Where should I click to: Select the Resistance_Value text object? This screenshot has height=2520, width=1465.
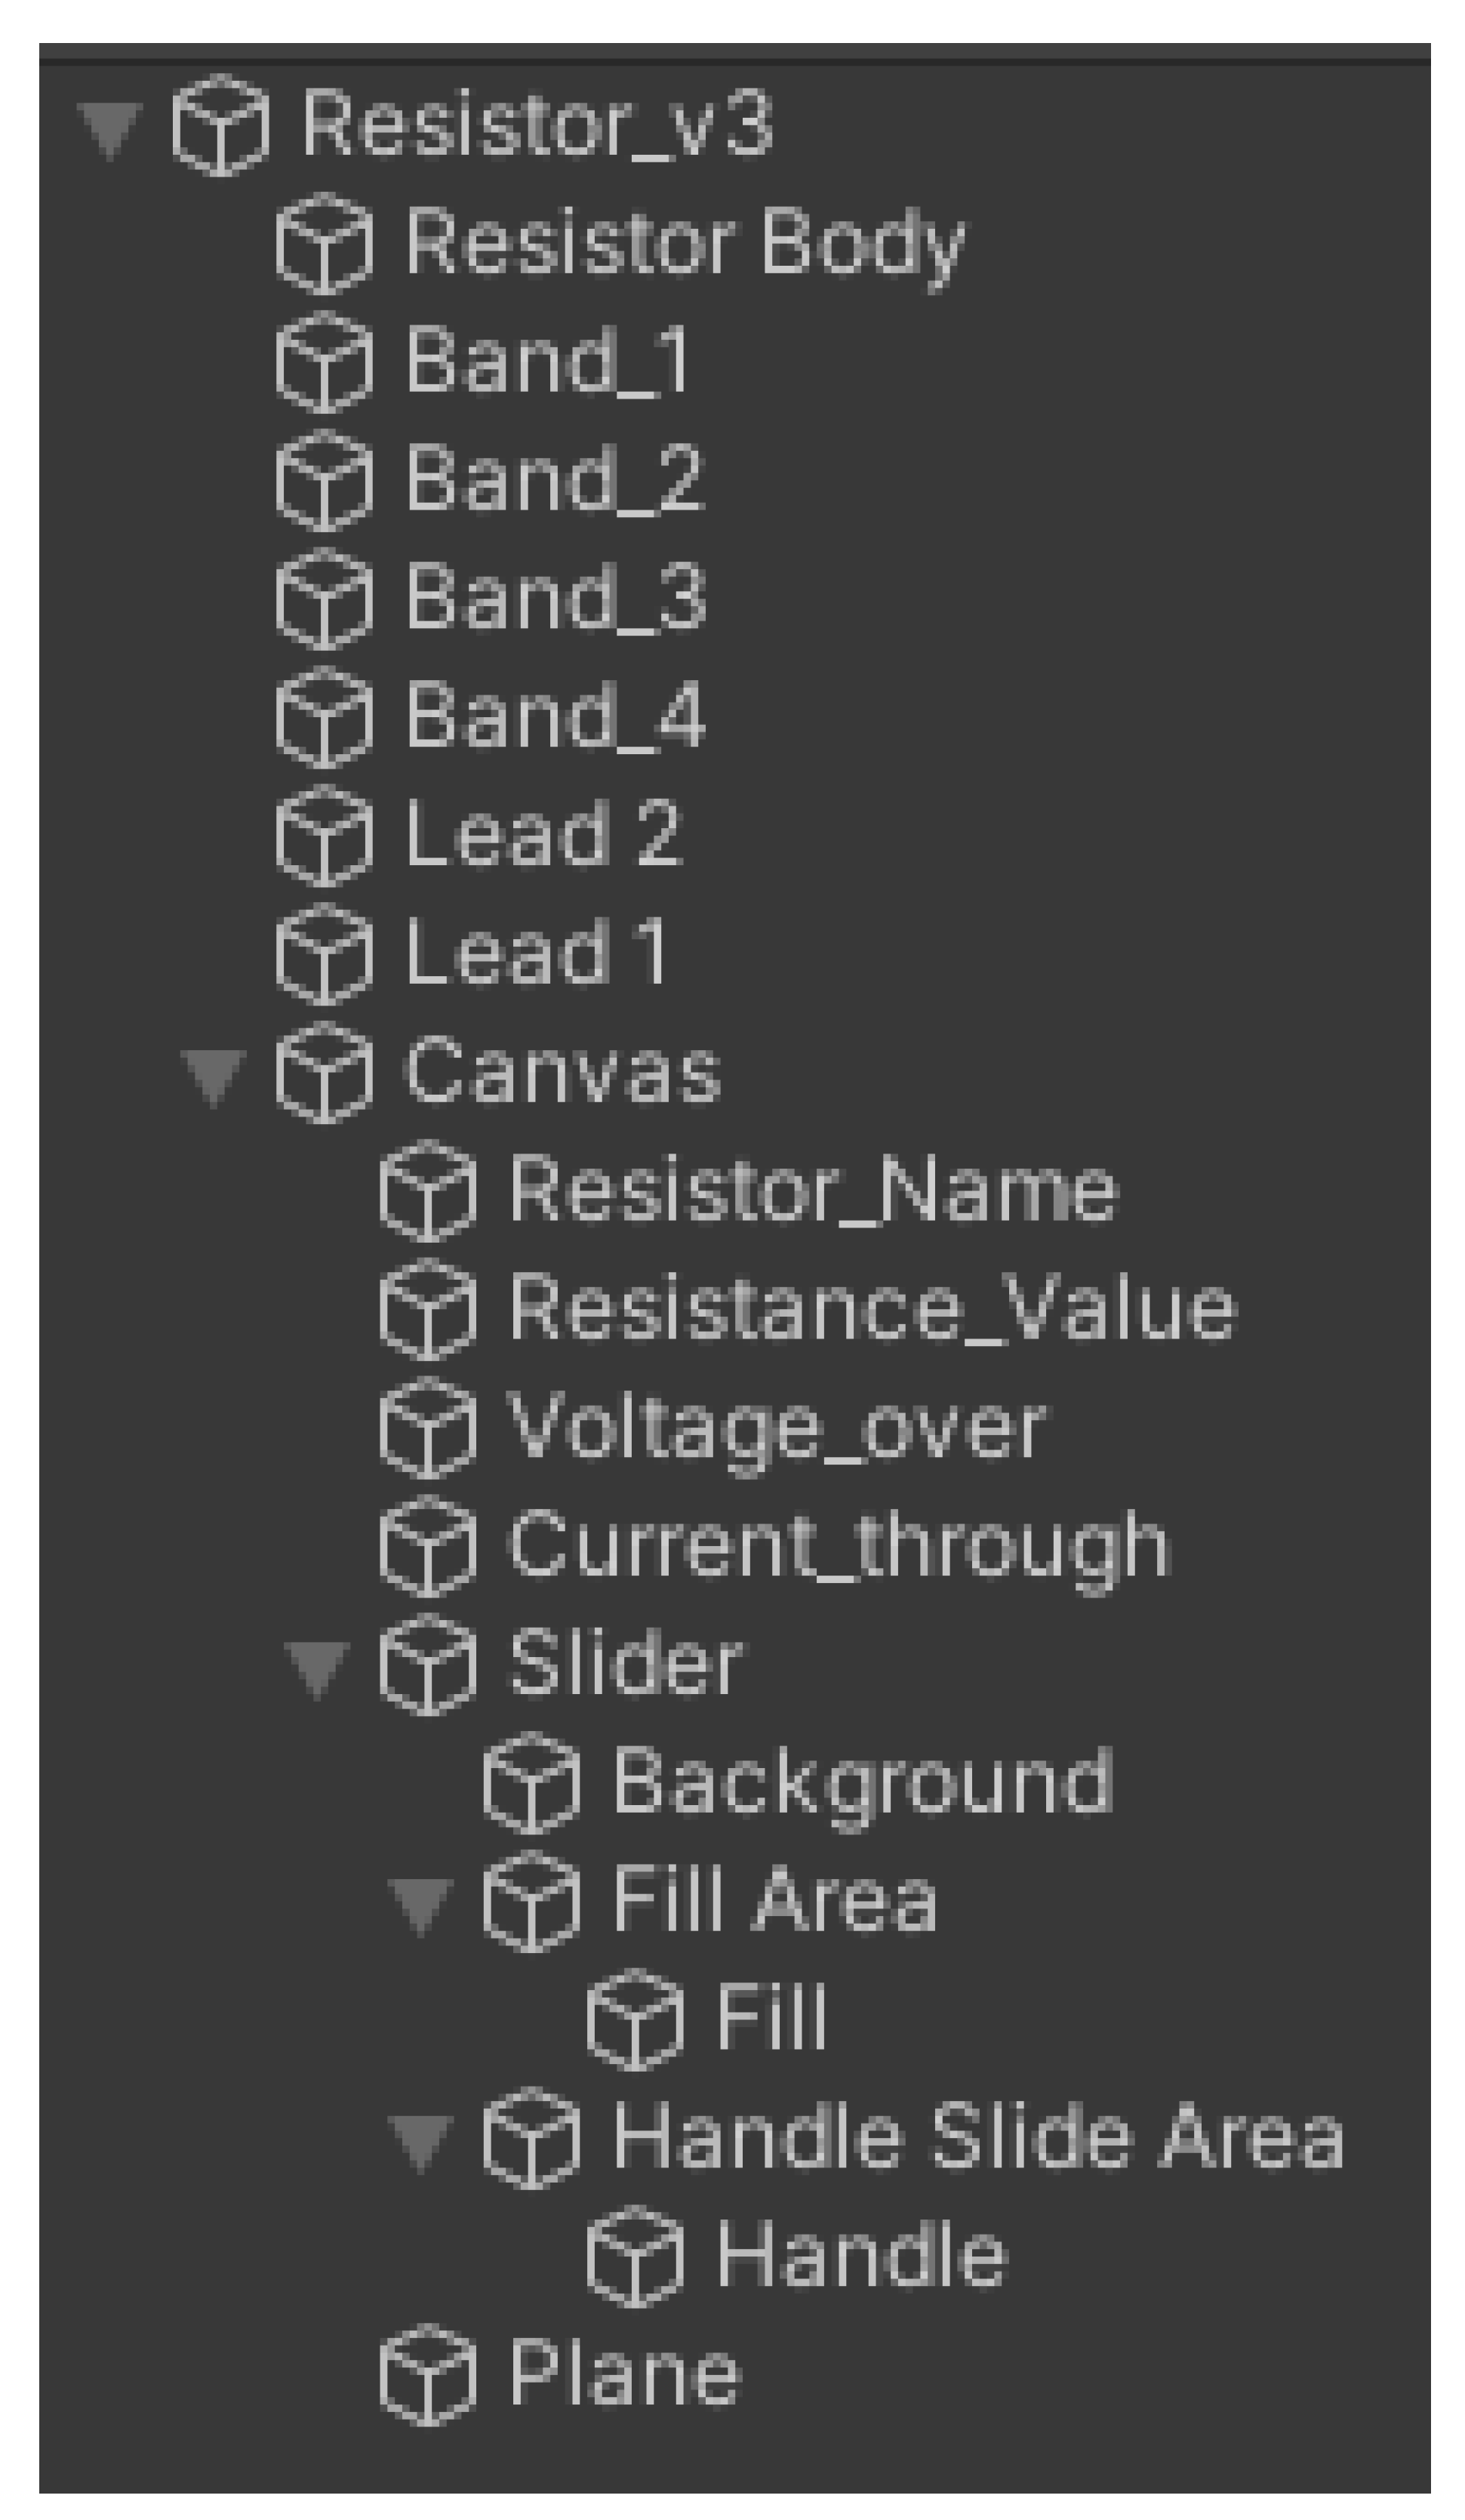[872, 1308]
